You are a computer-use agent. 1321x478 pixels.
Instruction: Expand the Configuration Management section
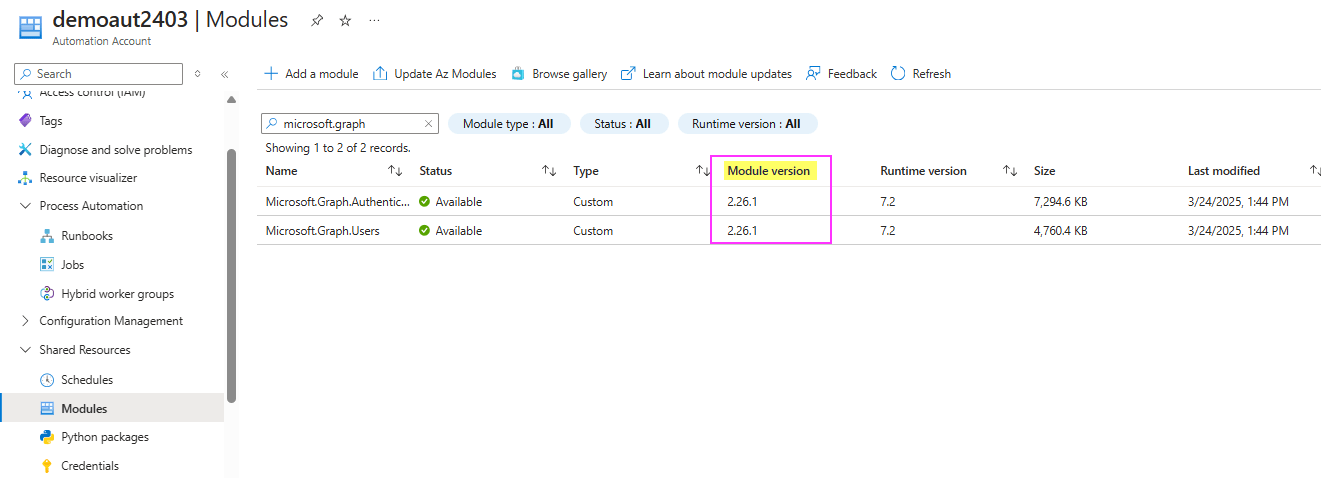click(x=25, y=321)
